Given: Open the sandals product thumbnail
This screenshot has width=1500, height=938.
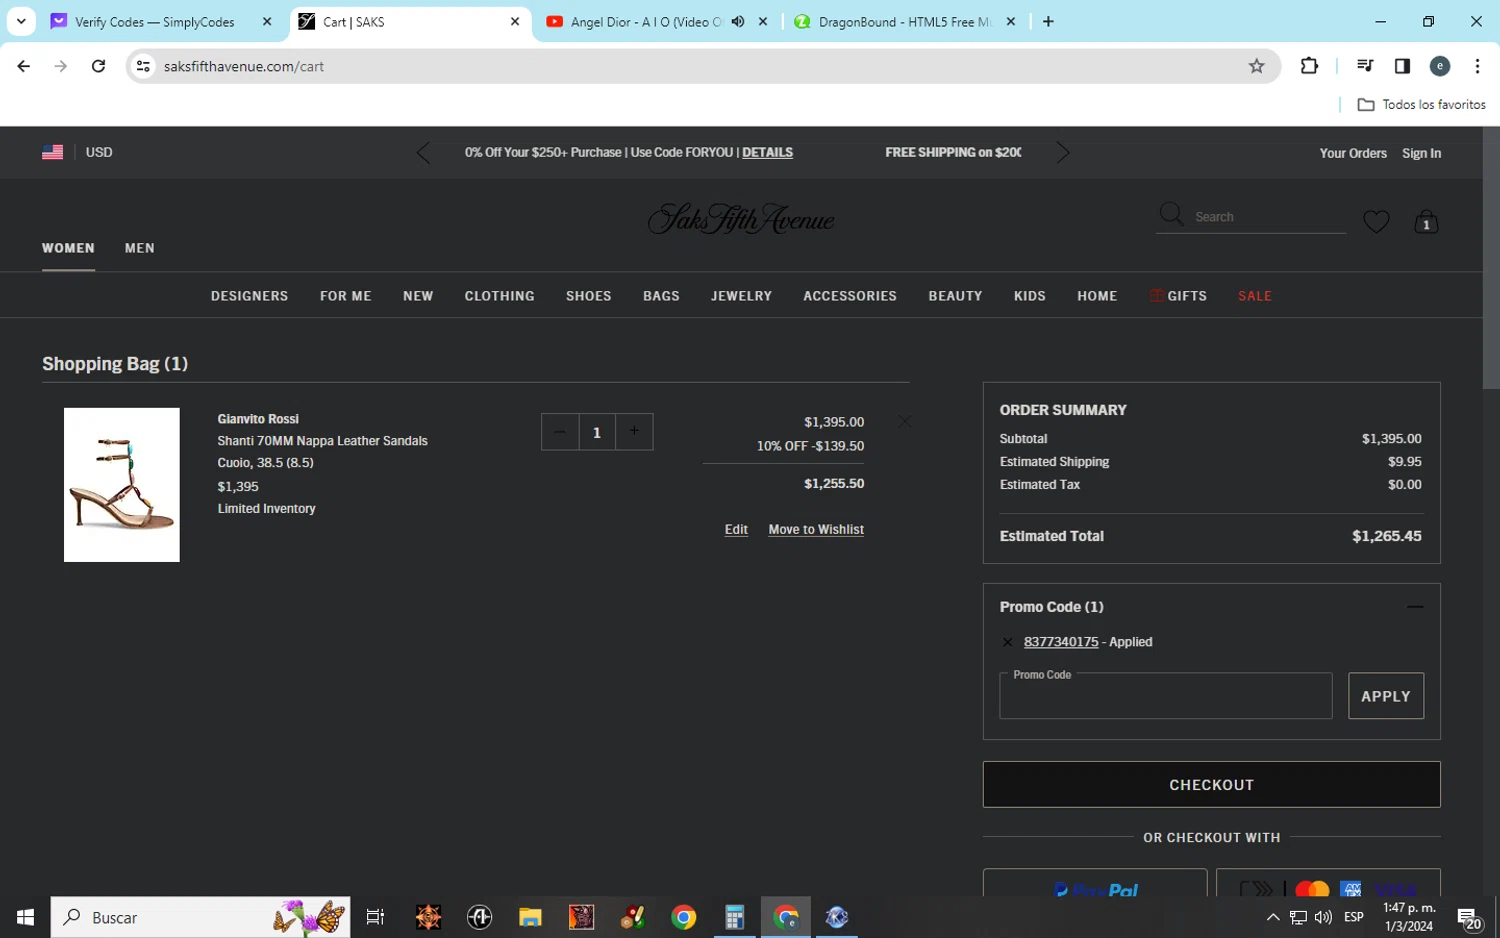Looking at the screenshot, I should [x=122, y=485].
